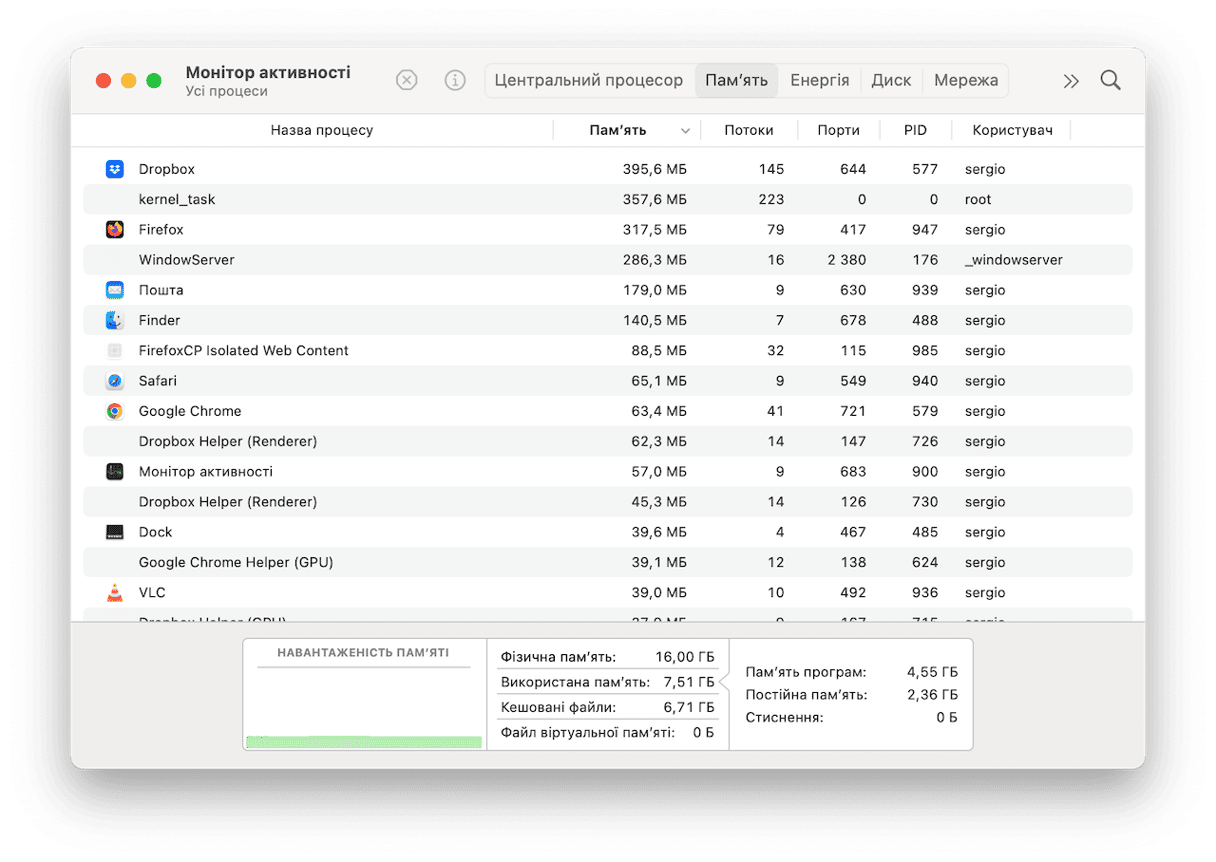
Task: Toggle sort direction arrow on Пам'ять column
Action: tap(685, 131)
